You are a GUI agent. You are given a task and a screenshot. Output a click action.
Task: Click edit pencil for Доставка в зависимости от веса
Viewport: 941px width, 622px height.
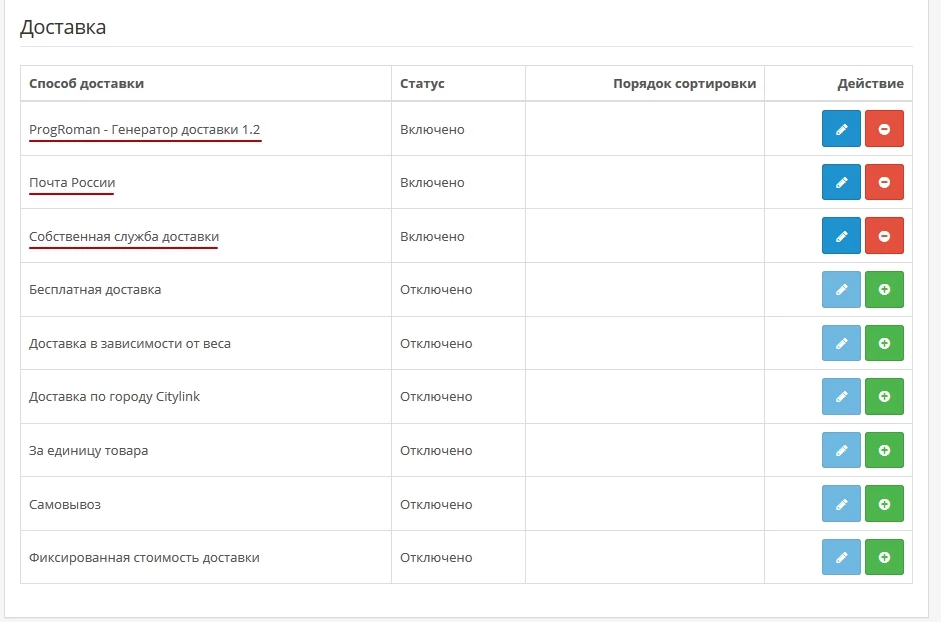tap(841, 343)
